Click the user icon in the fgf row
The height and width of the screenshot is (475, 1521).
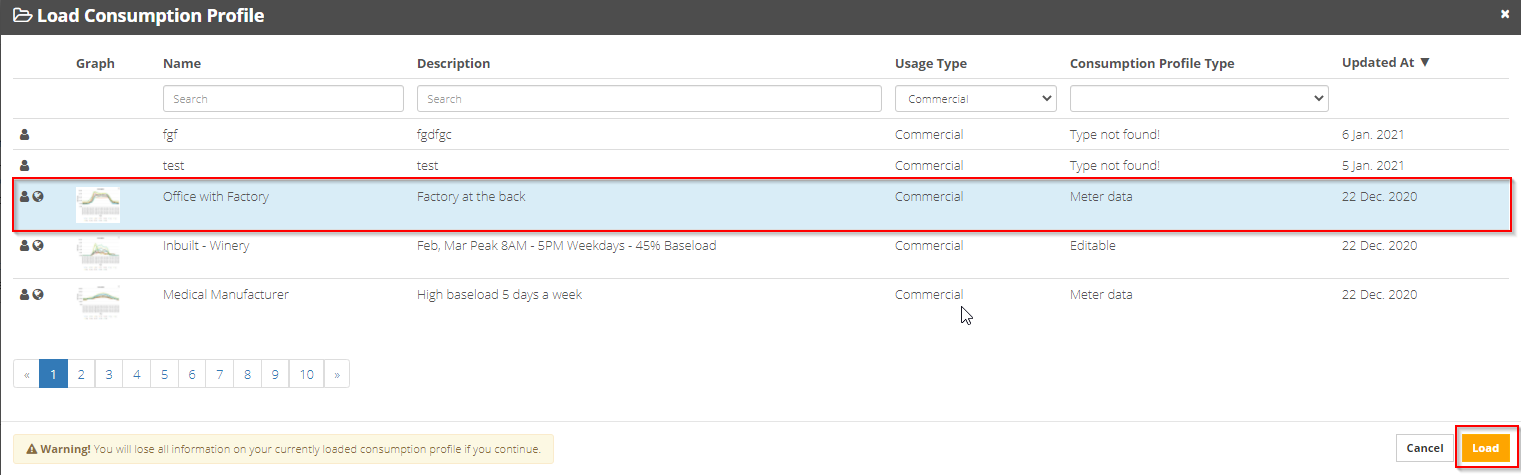coord(25,135)
